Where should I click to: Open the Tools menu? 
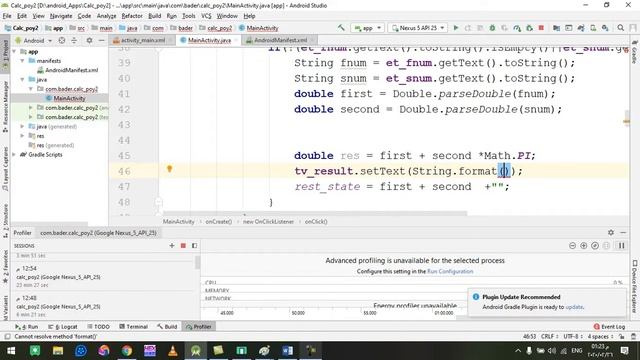[x=189, y=16]
